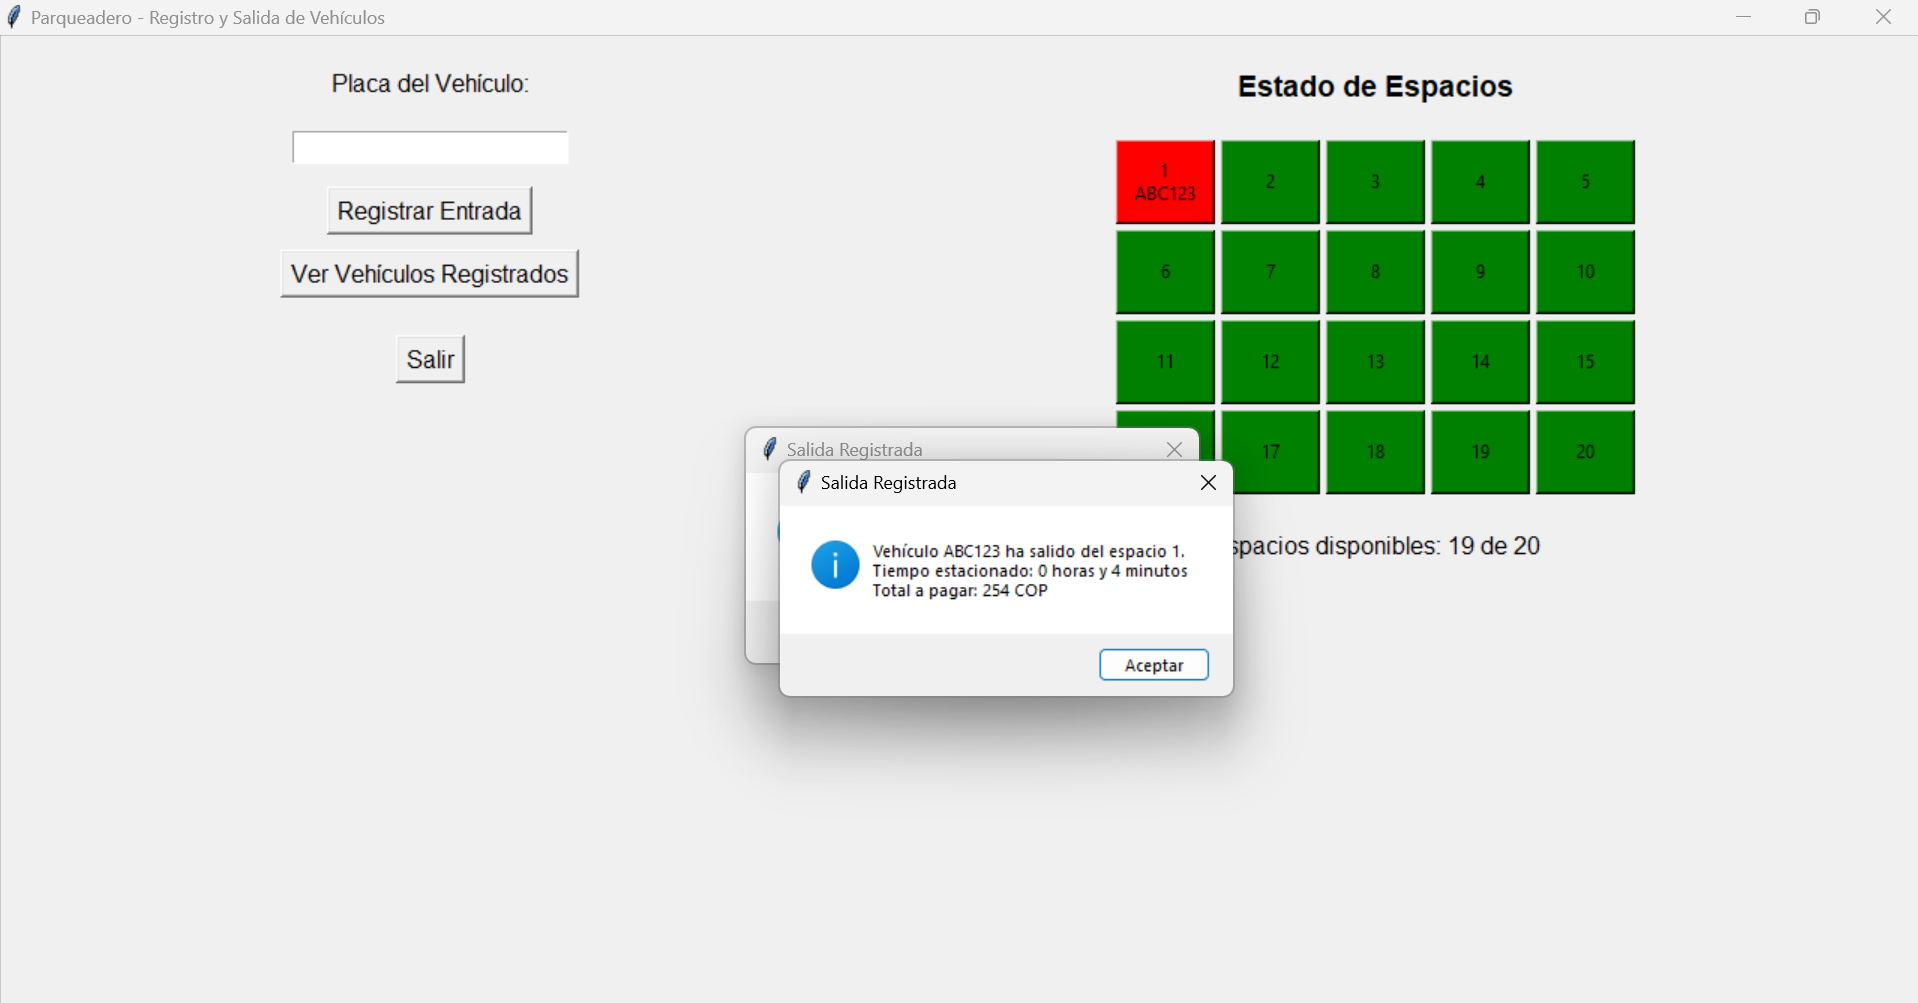Close the background Salida Registrada dialog
Viewport: 1918px width, 1003px height.
1174,450
